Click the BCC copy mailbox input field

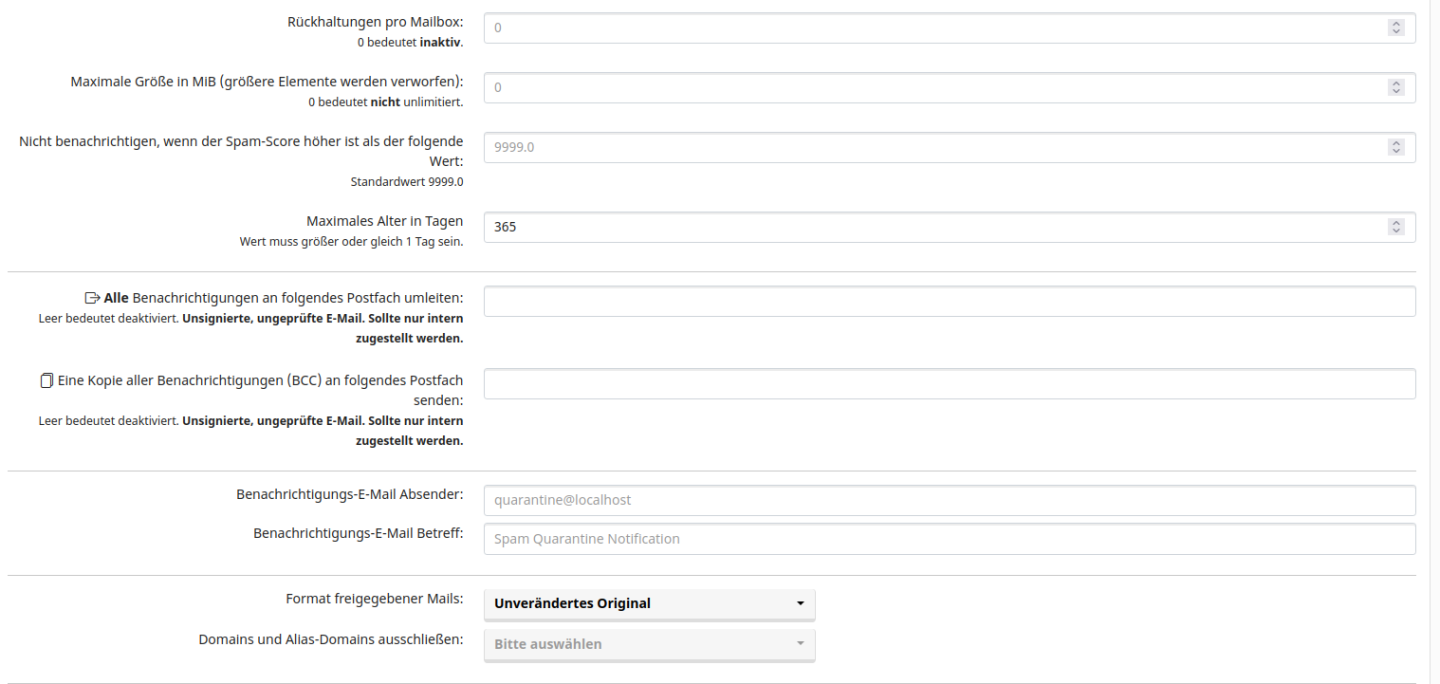[x=949, y=384]
